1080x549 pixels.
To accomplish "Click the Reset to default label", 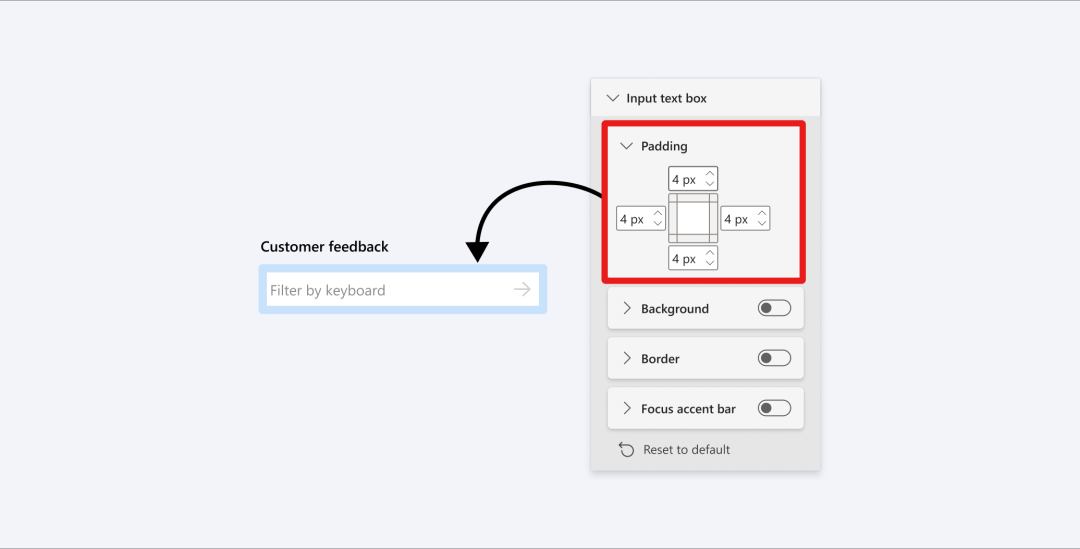I will (x=686, y=450).
